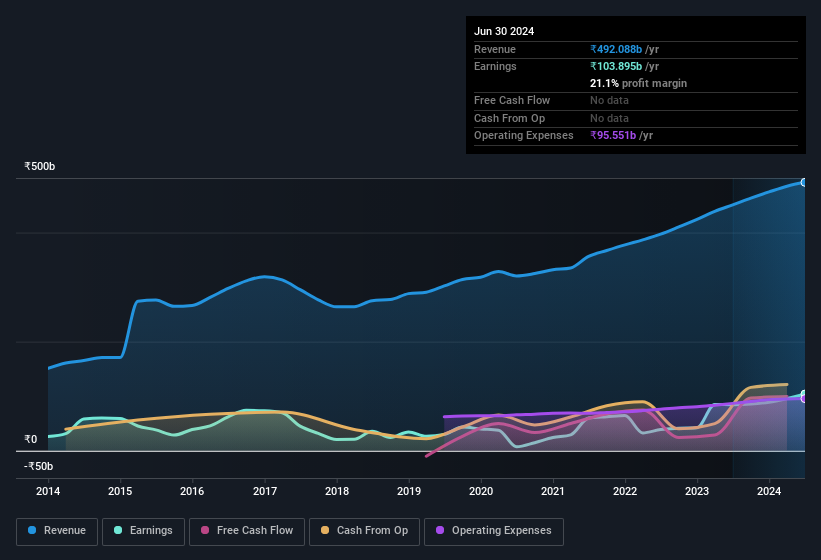This screenshot has width=821, height=560.
Task: Click the Jun 30 2024 tooltip date
Action: [x=504, y=31]
